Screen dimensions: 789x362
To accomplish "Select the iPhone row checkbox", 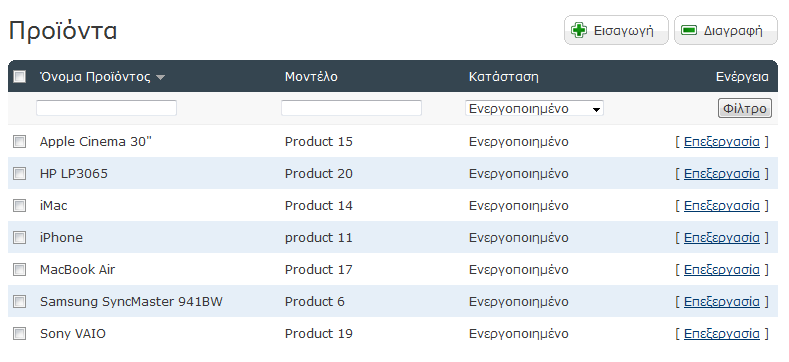I will [20, 238].
